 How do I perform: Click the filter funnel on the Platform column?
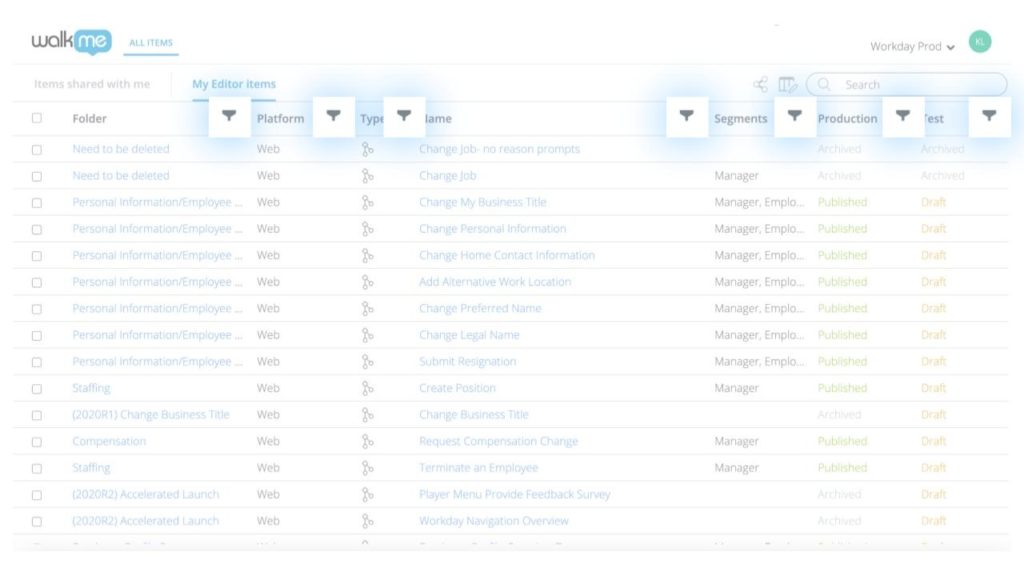click(333, 117)
